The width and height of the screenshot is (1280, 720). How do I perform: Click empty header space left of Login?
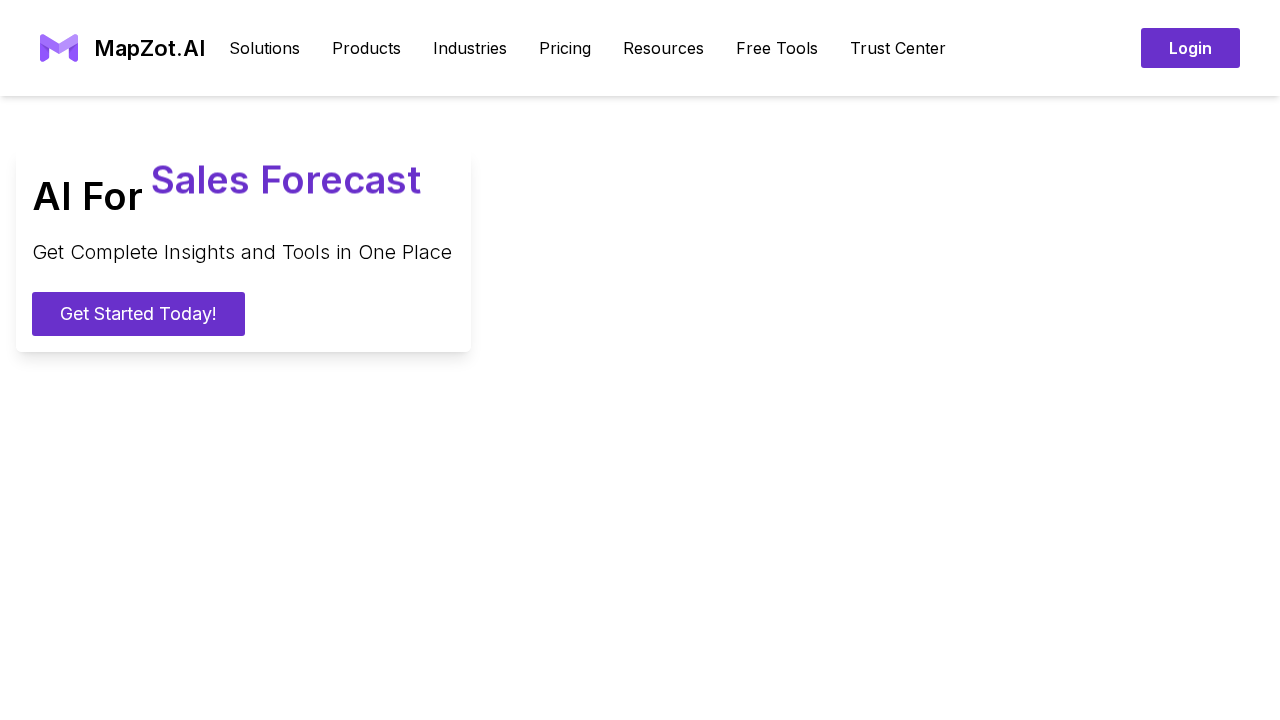[1040, 48]
